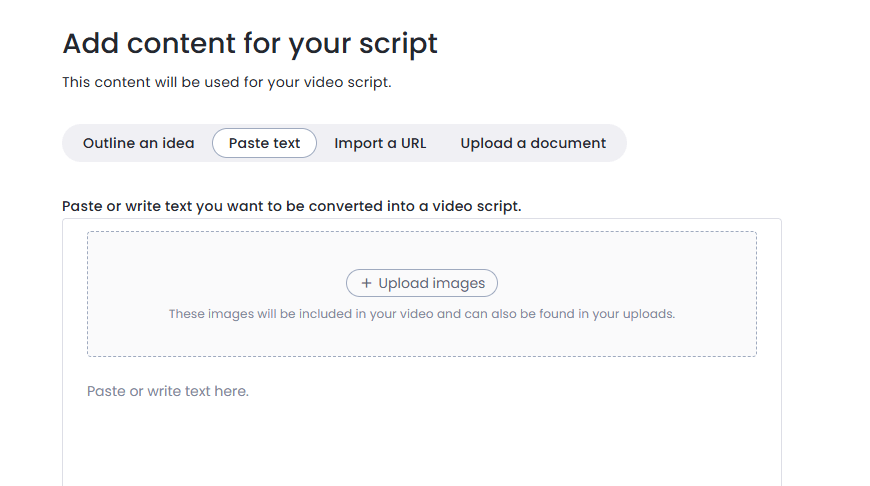This screenshot has width=870, height=486.
Task: Click the 'Upload images' label text
Action: [431, 284]
